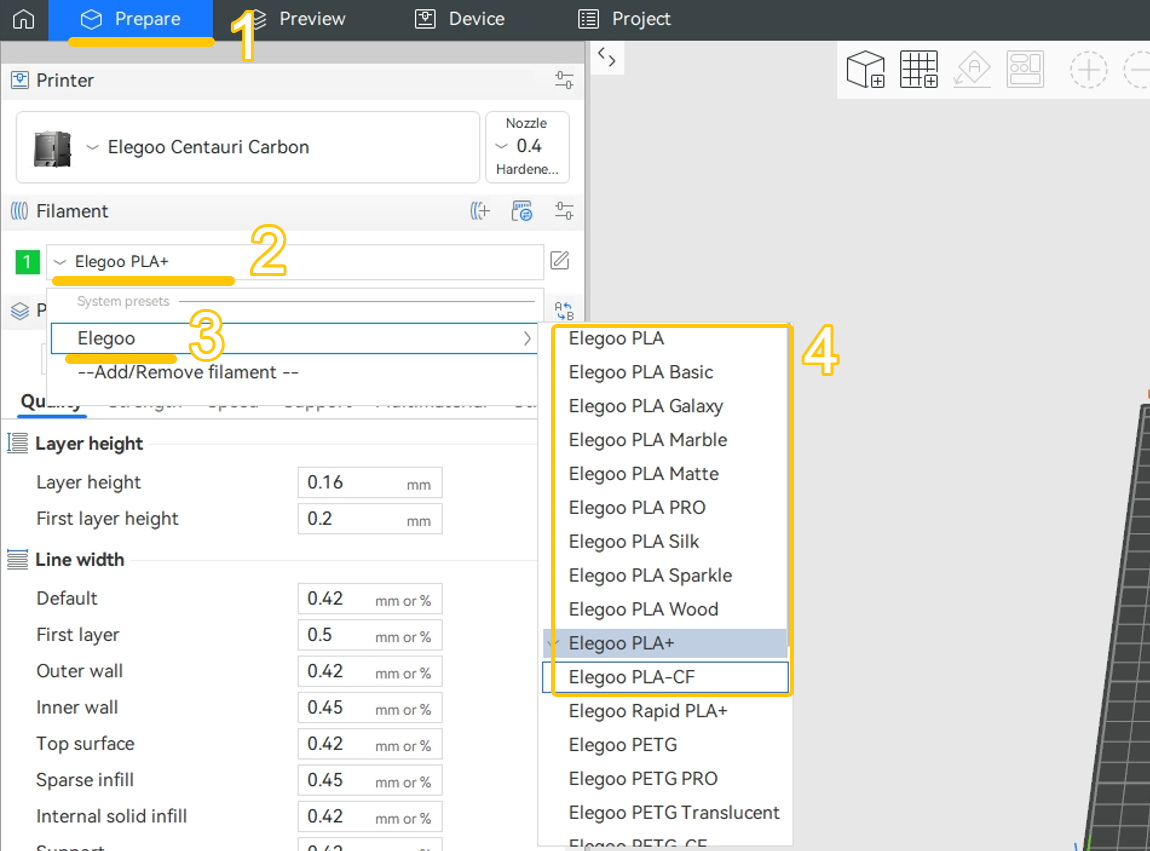Select Elegoo PLA Marble filament

665,439
